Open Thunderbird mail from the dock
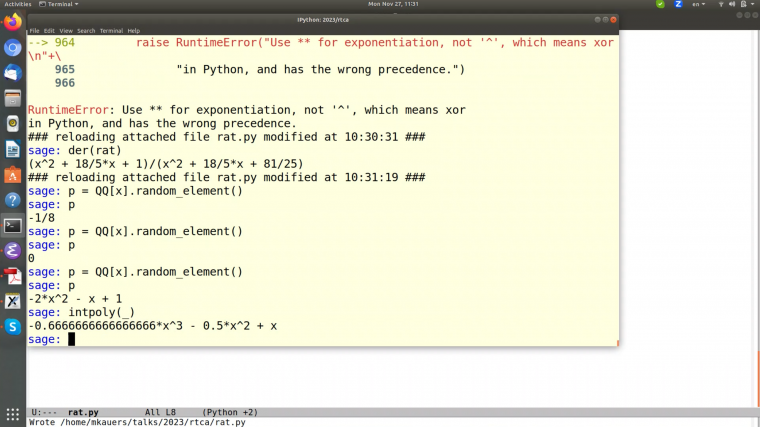The height and width of the screenshot is (427, 760). coord(13,72)
